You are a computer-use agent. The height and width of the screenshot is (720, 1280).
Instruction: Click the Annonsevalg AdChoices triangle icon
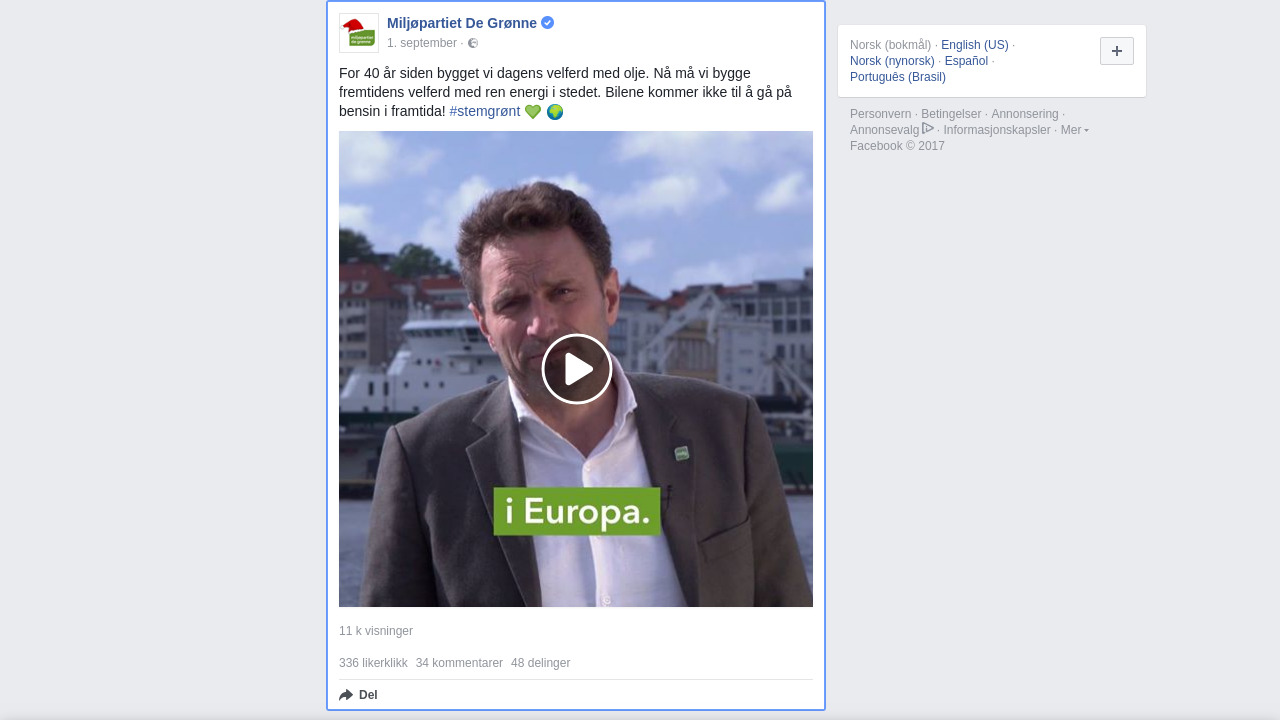[928, 128]
